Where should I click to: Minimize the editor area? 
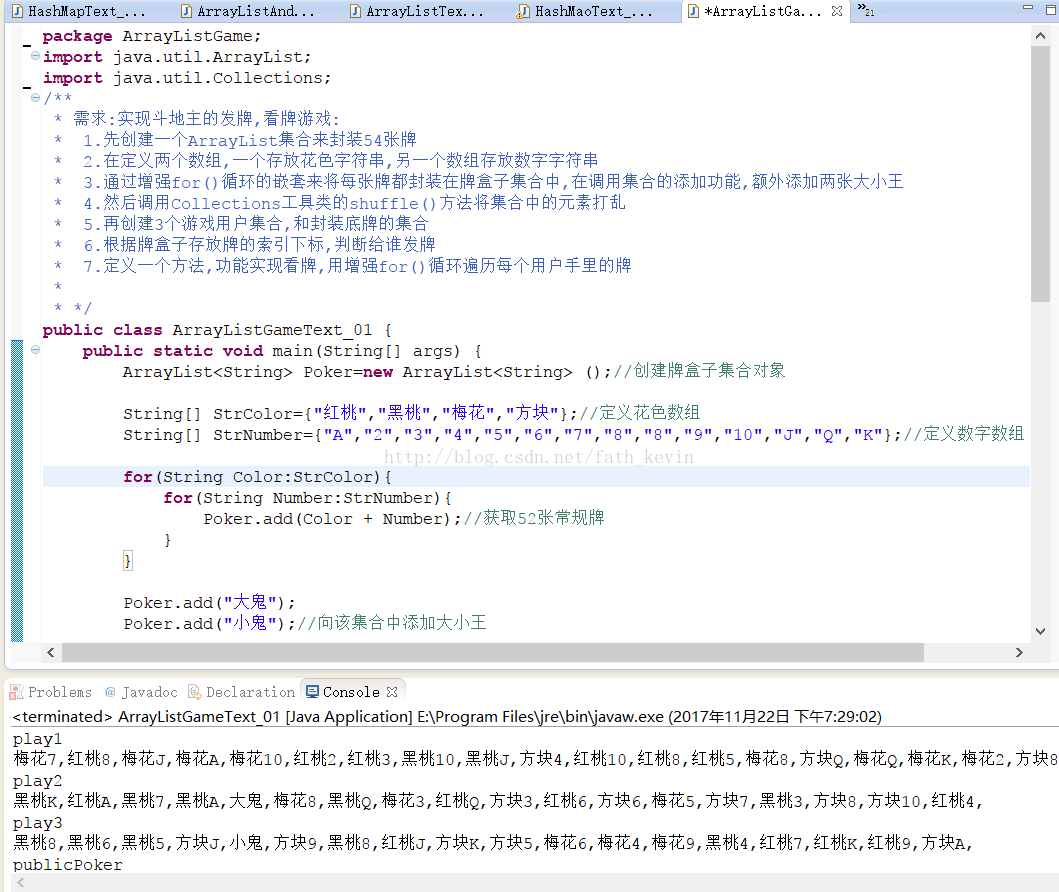coord(1028,7)
